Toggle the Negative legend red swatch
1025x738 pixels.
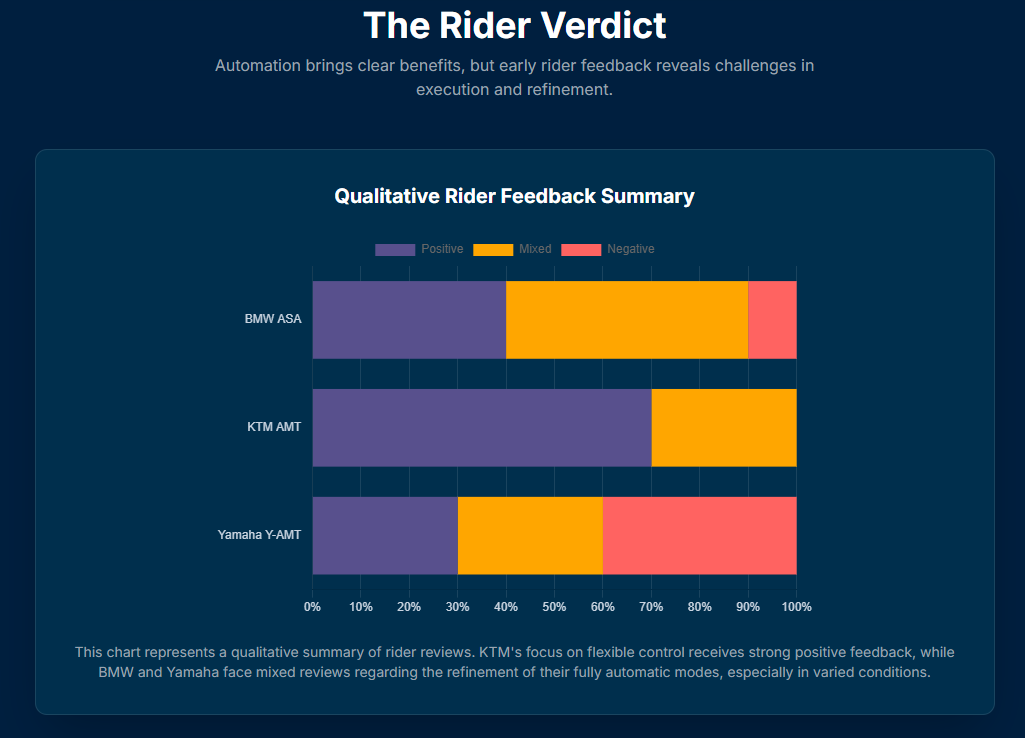pos(581,249)
